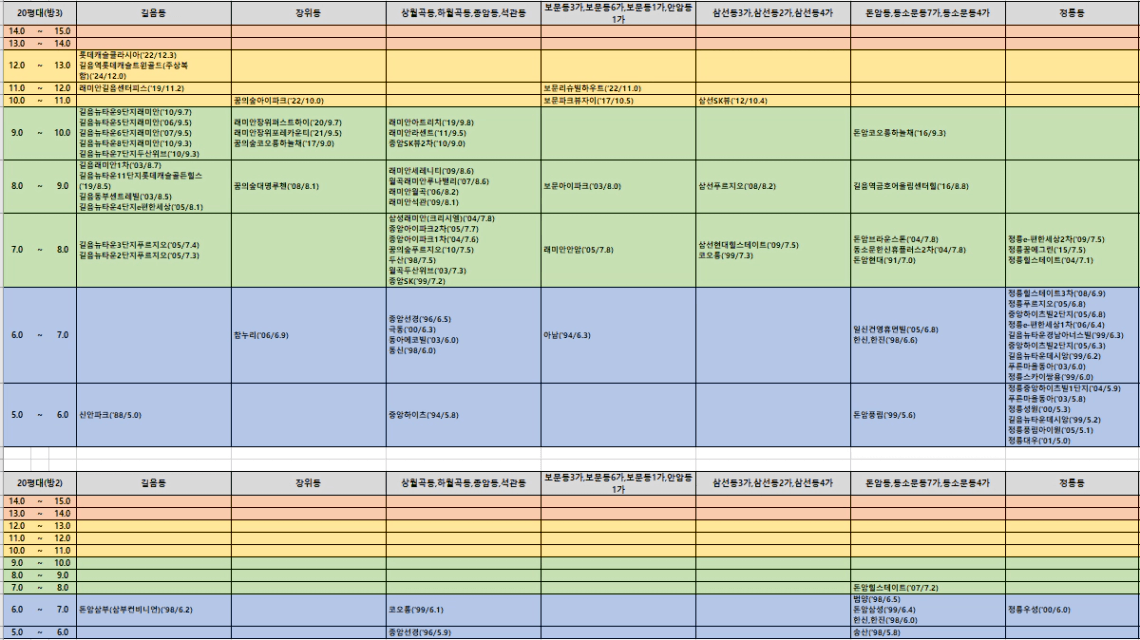1140x640 pixels.
Task: Select the cell listing 래미안세레니티('09/8.6)
Action: click(x=464, y=186)
